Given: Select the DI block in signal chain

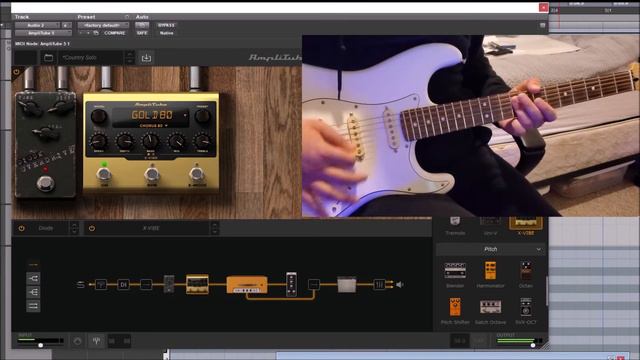Looking at the screenshot, I should pyautogui.click(x=123, y=284).
